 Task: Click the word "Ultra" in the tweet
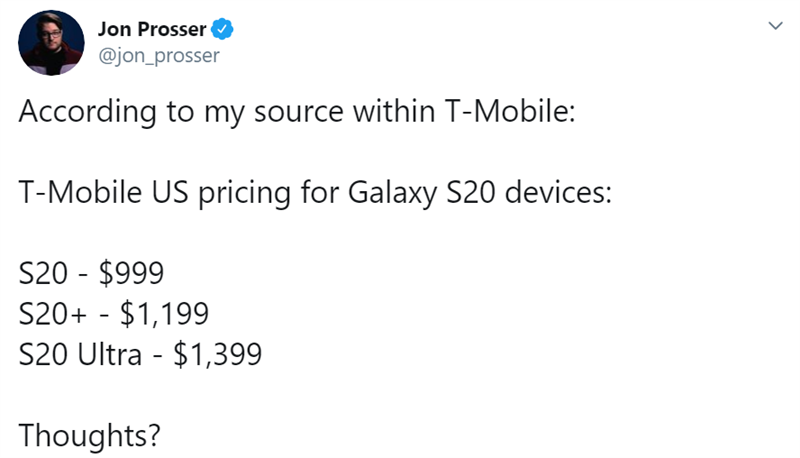[109, 354]
